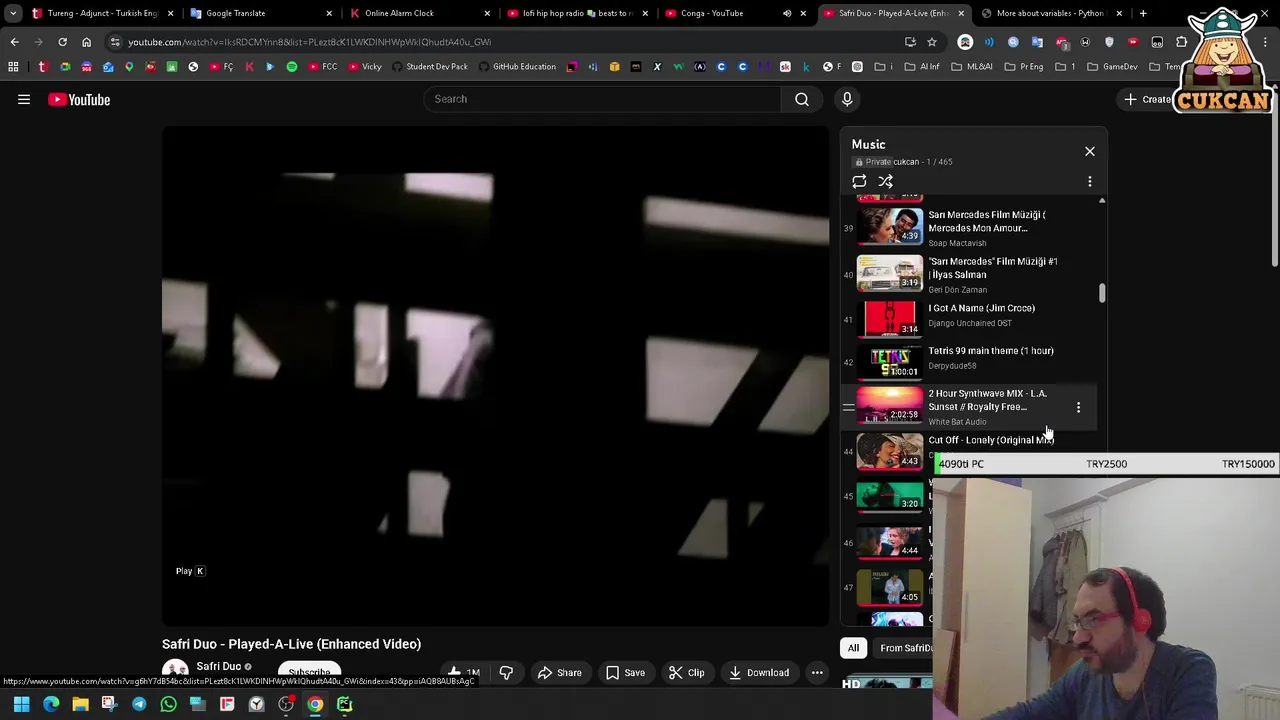The height and width of the screenshot is (720, 1280).
Task: Expand the ML&AI bookmarks folder
Action: (x=971, y=67)
